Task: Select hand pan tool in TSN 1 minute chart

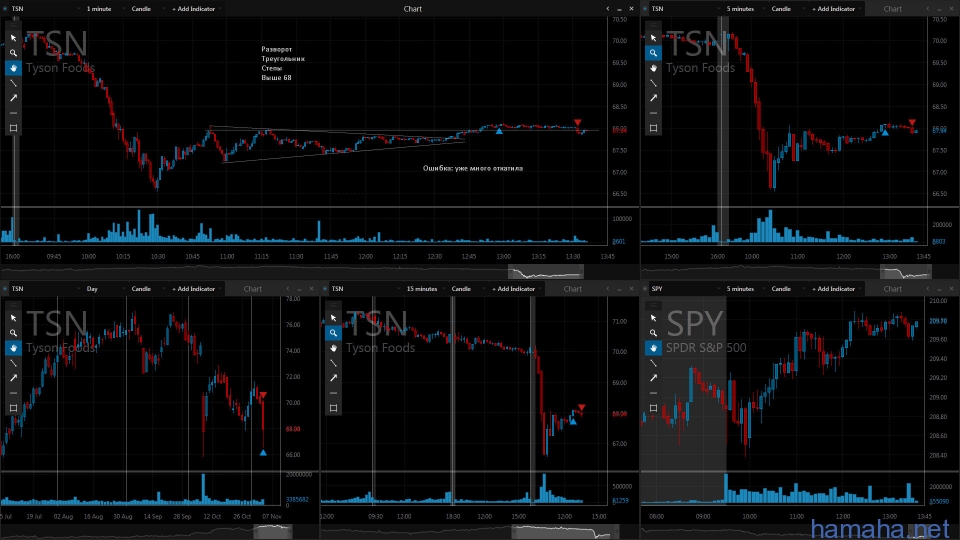Action: [x=13, y=68]
